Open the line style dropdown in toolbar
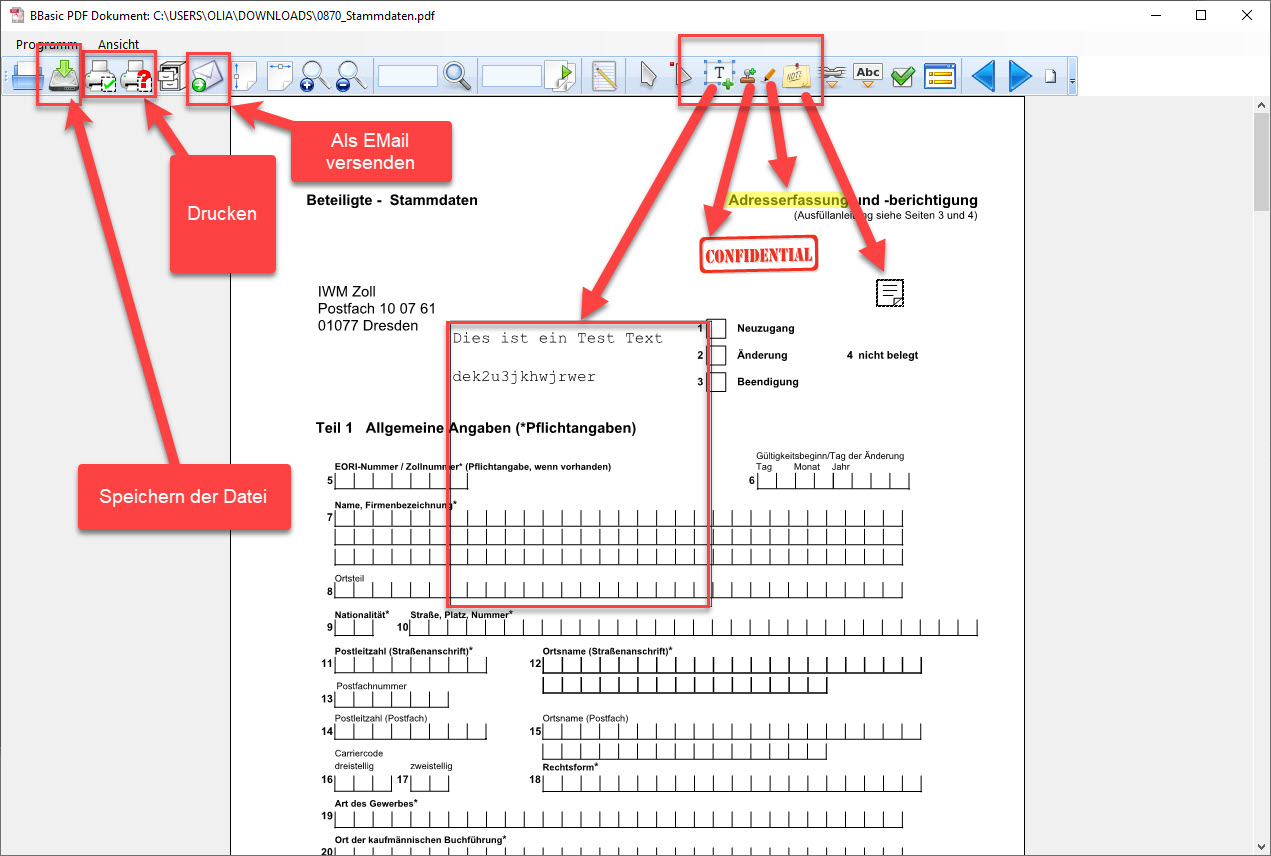The width and height of the screenshot is (1271, 856). coord(832,76)
